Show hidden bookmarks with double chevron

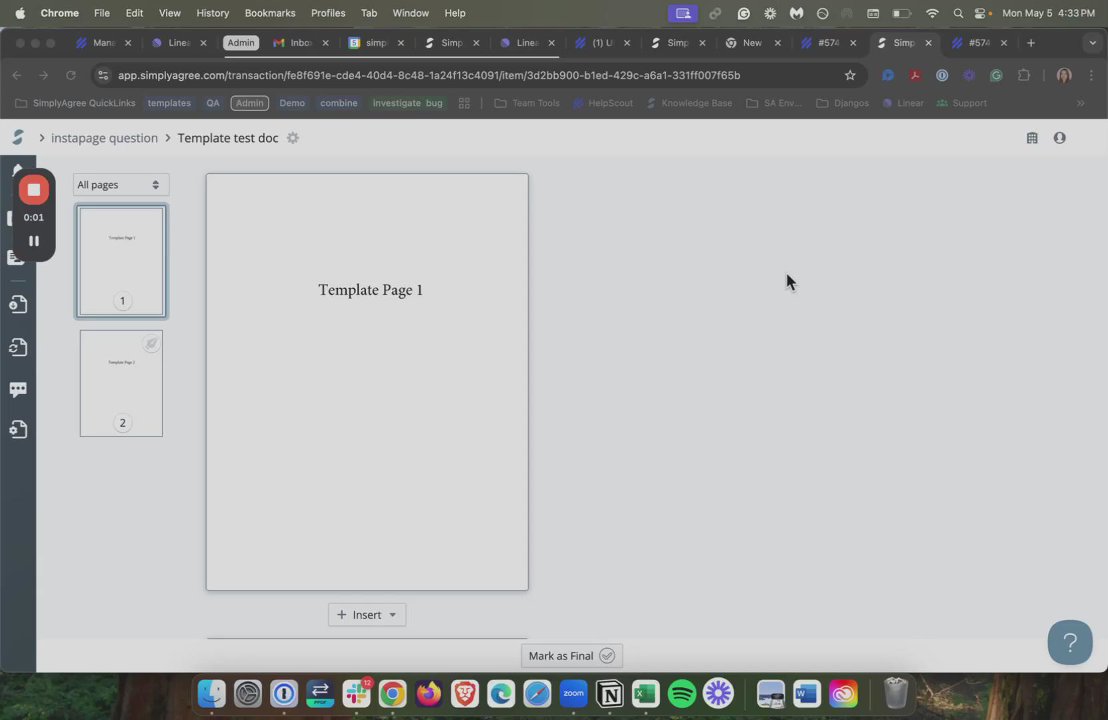pos(1080,103)
